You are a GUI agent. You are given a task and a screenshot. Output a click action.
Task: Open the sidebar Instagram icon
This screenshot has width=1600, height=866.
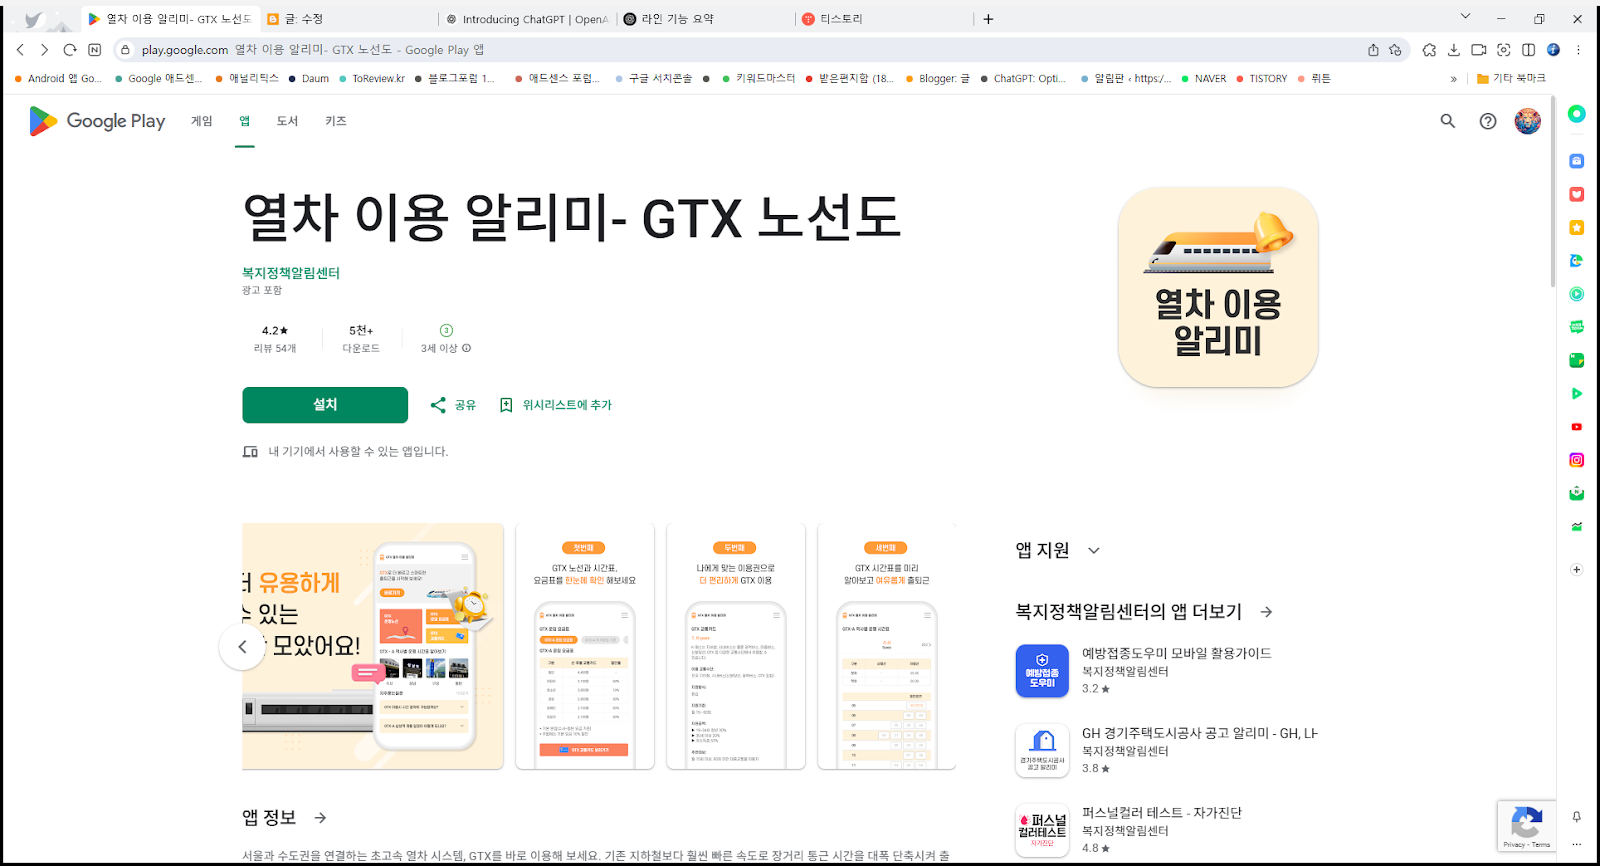(1576, 460)
